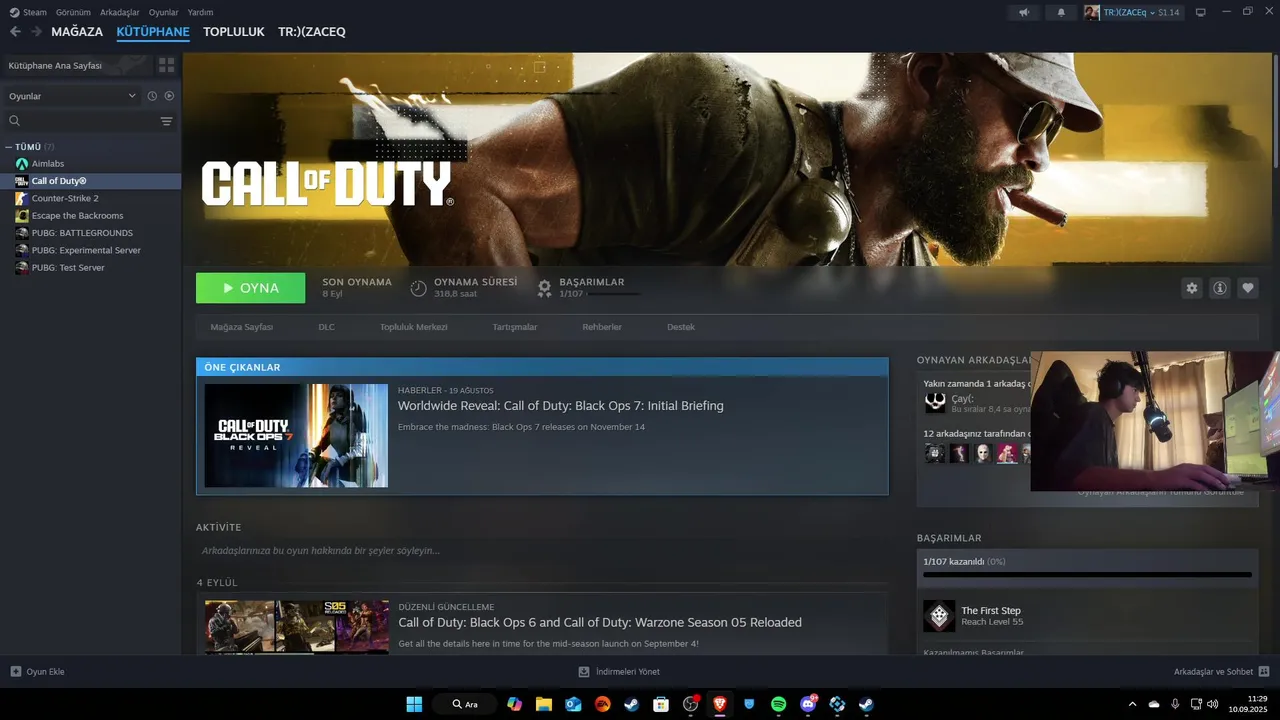Click the library search magnifier icon
The image size is (1280, 720).
(15, 121)
